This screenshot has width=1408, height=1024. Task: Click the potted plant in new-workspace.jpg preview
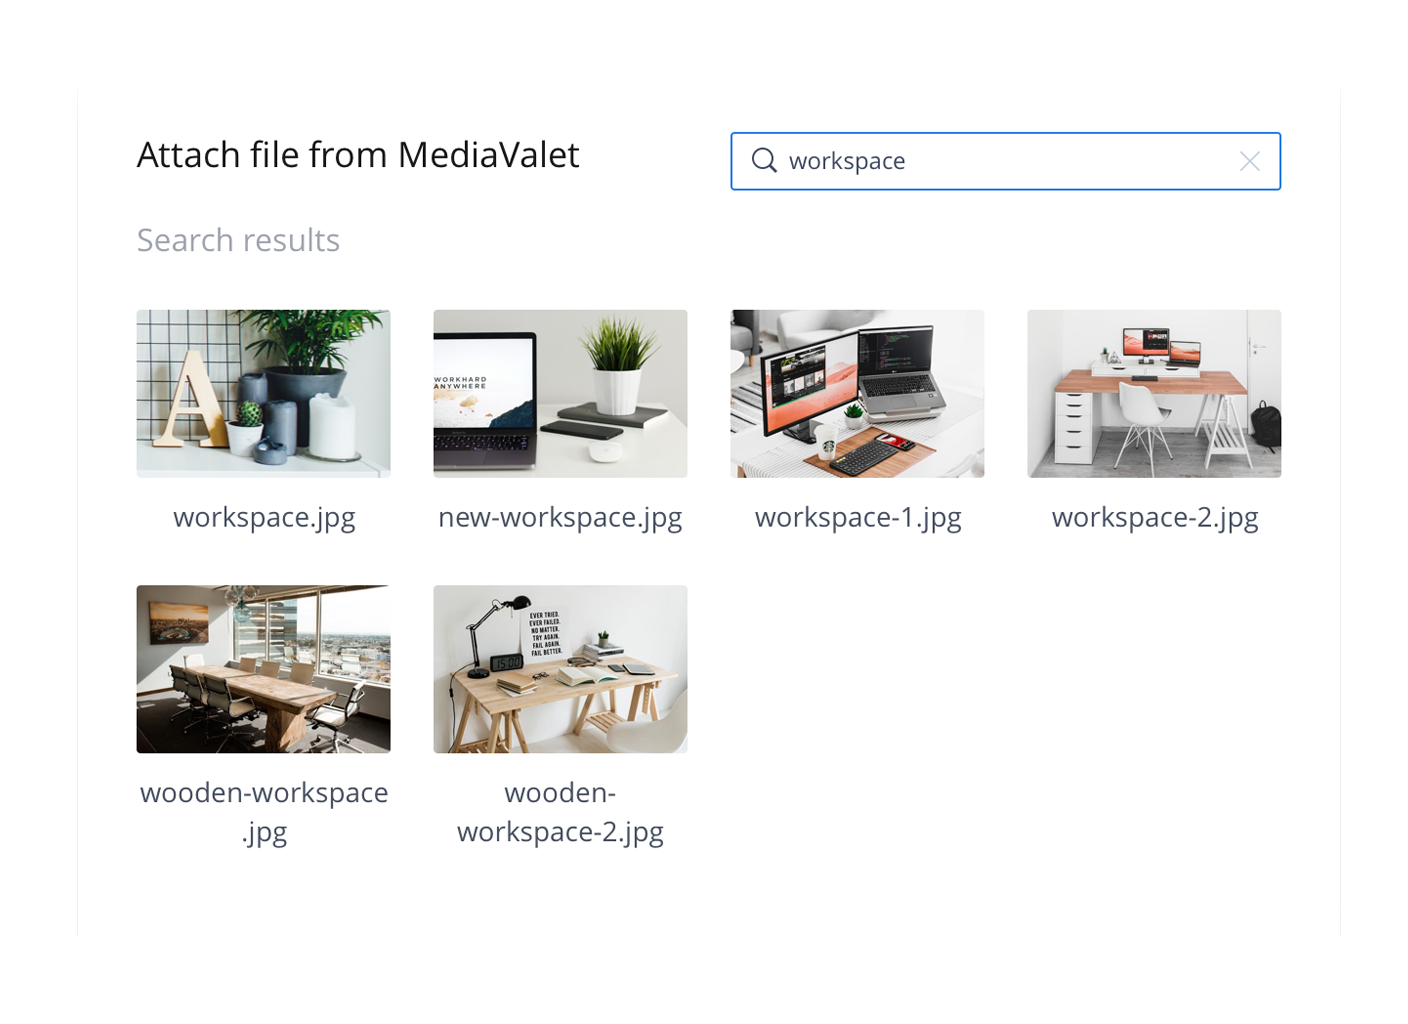[620, 365]
